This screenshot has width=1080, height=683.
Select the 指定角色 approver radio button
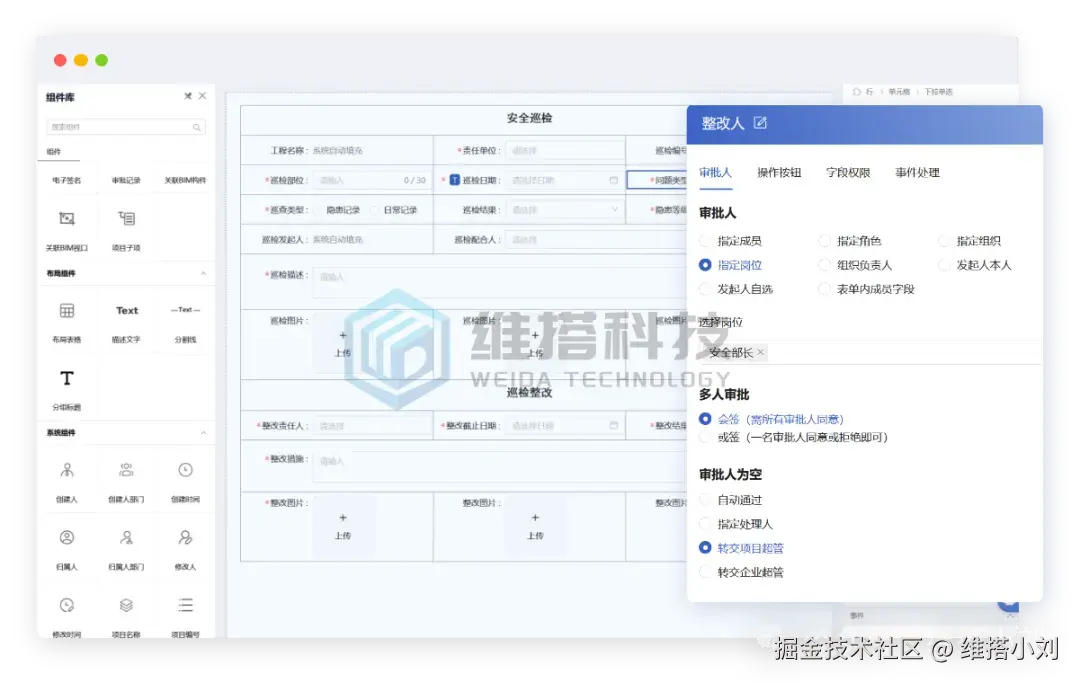click(x=826, y=240)
